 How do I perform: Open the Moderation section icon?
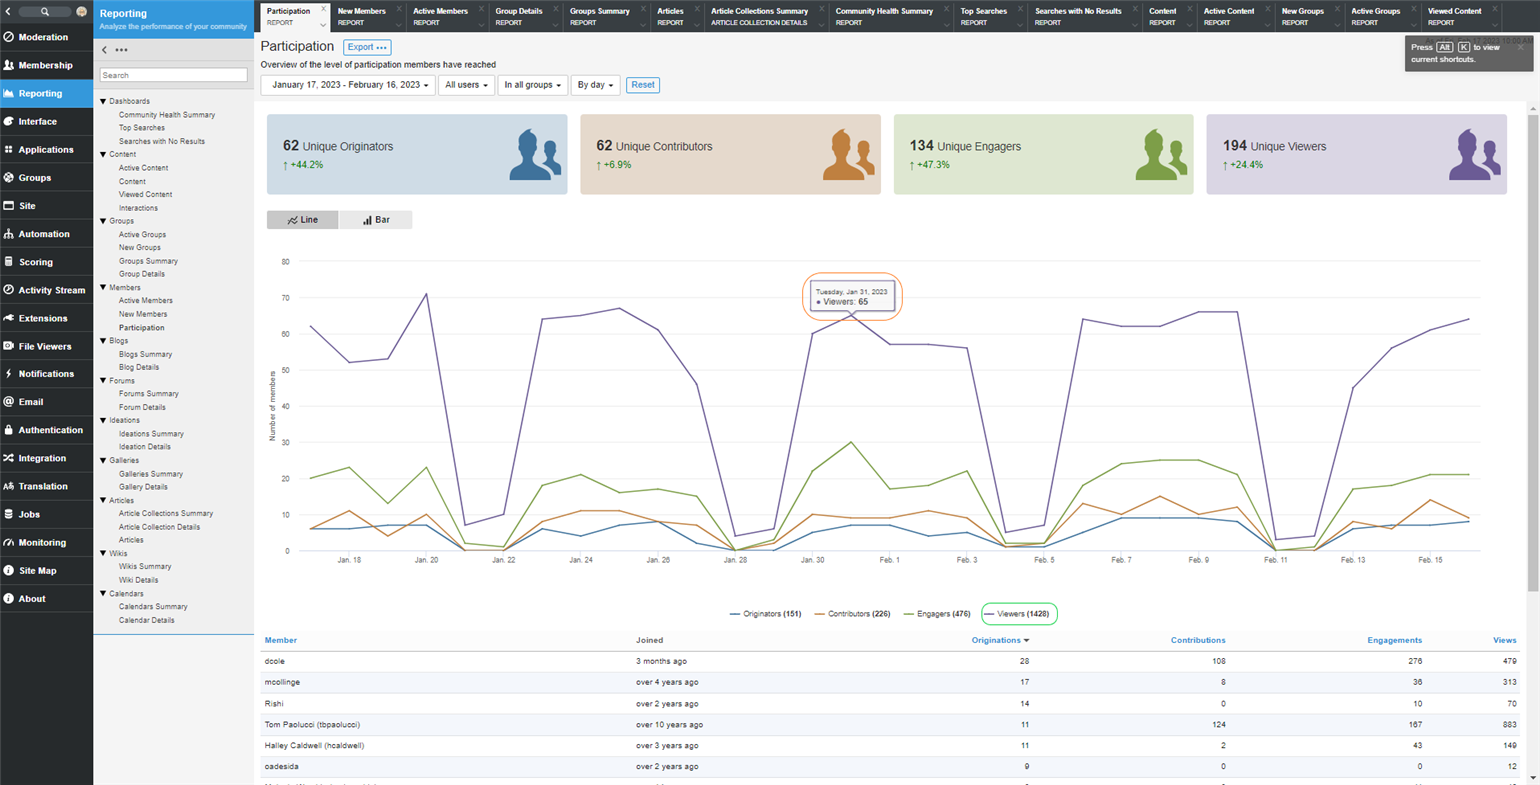(9, 37)
